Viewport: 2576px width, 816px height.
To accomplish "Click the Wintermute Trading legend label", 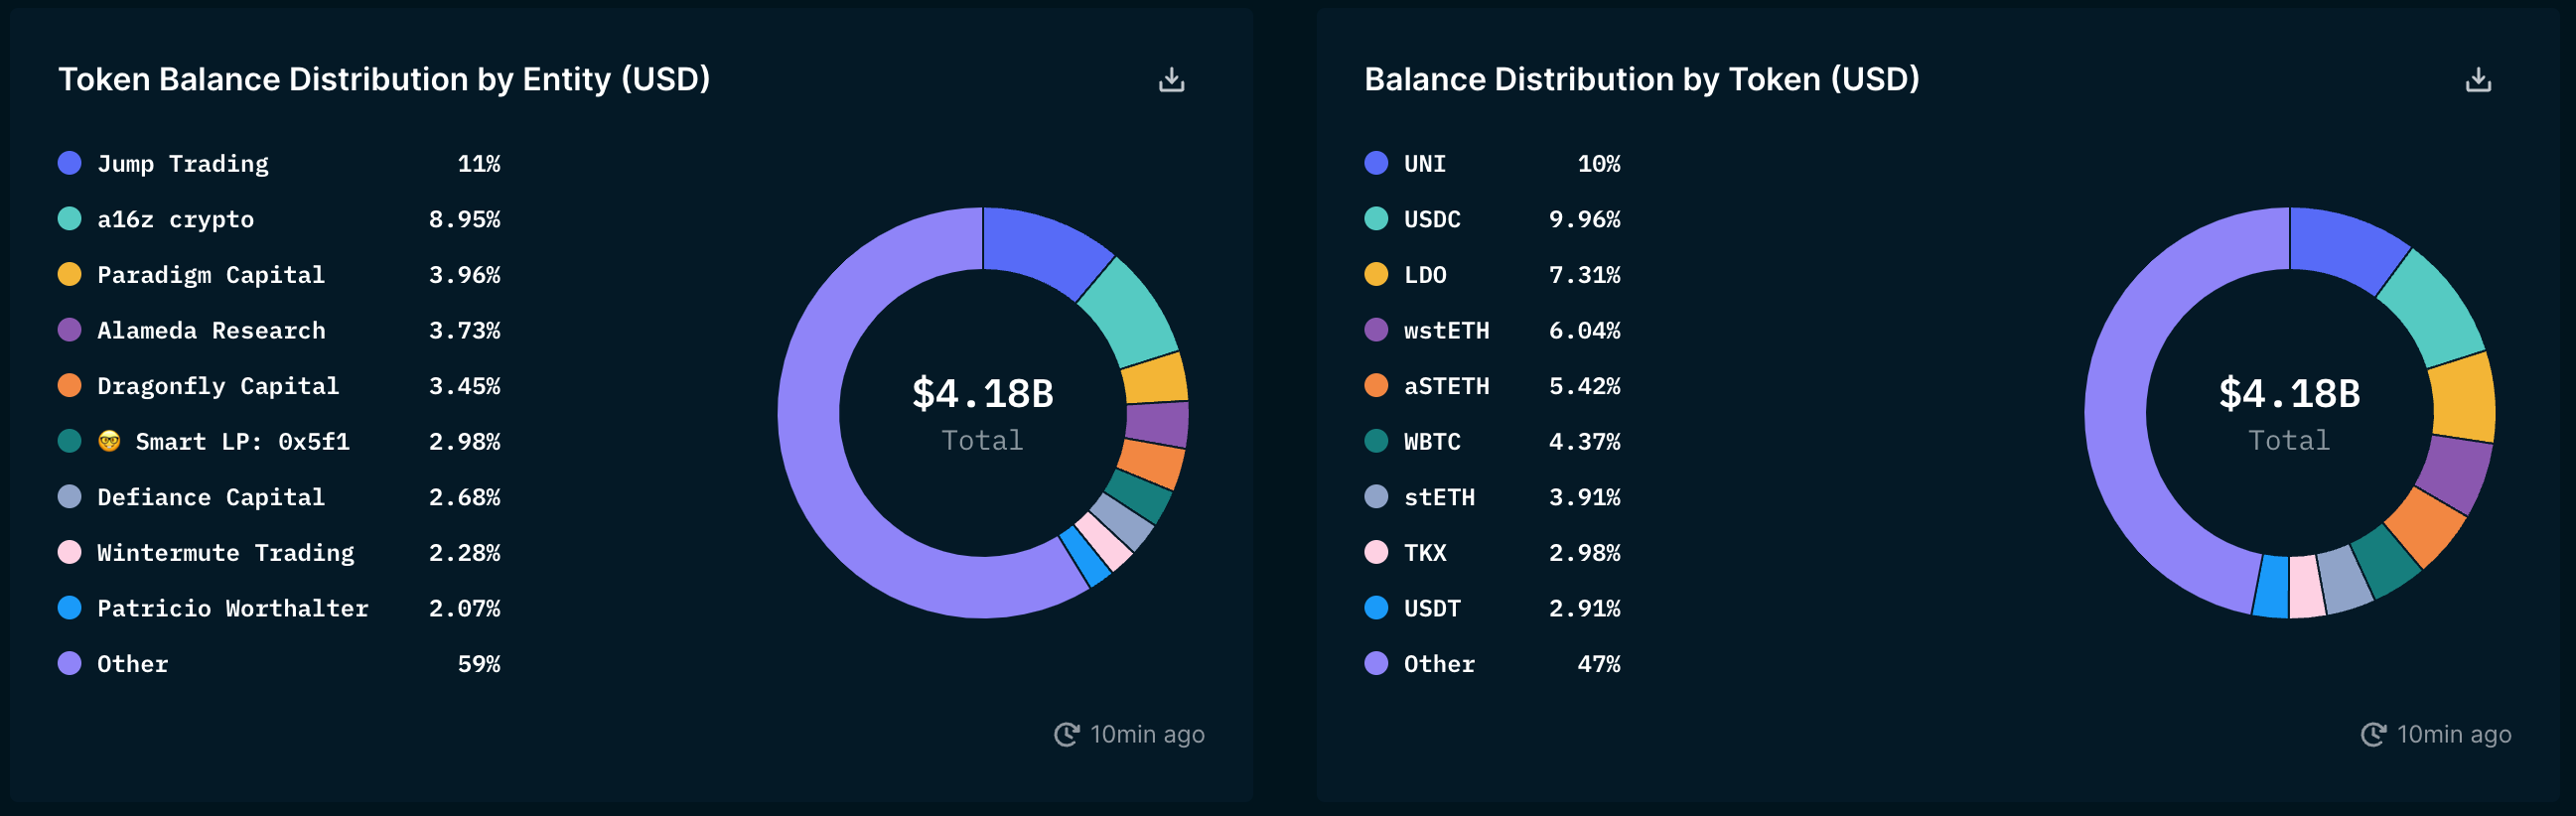I will pos(225,553).
